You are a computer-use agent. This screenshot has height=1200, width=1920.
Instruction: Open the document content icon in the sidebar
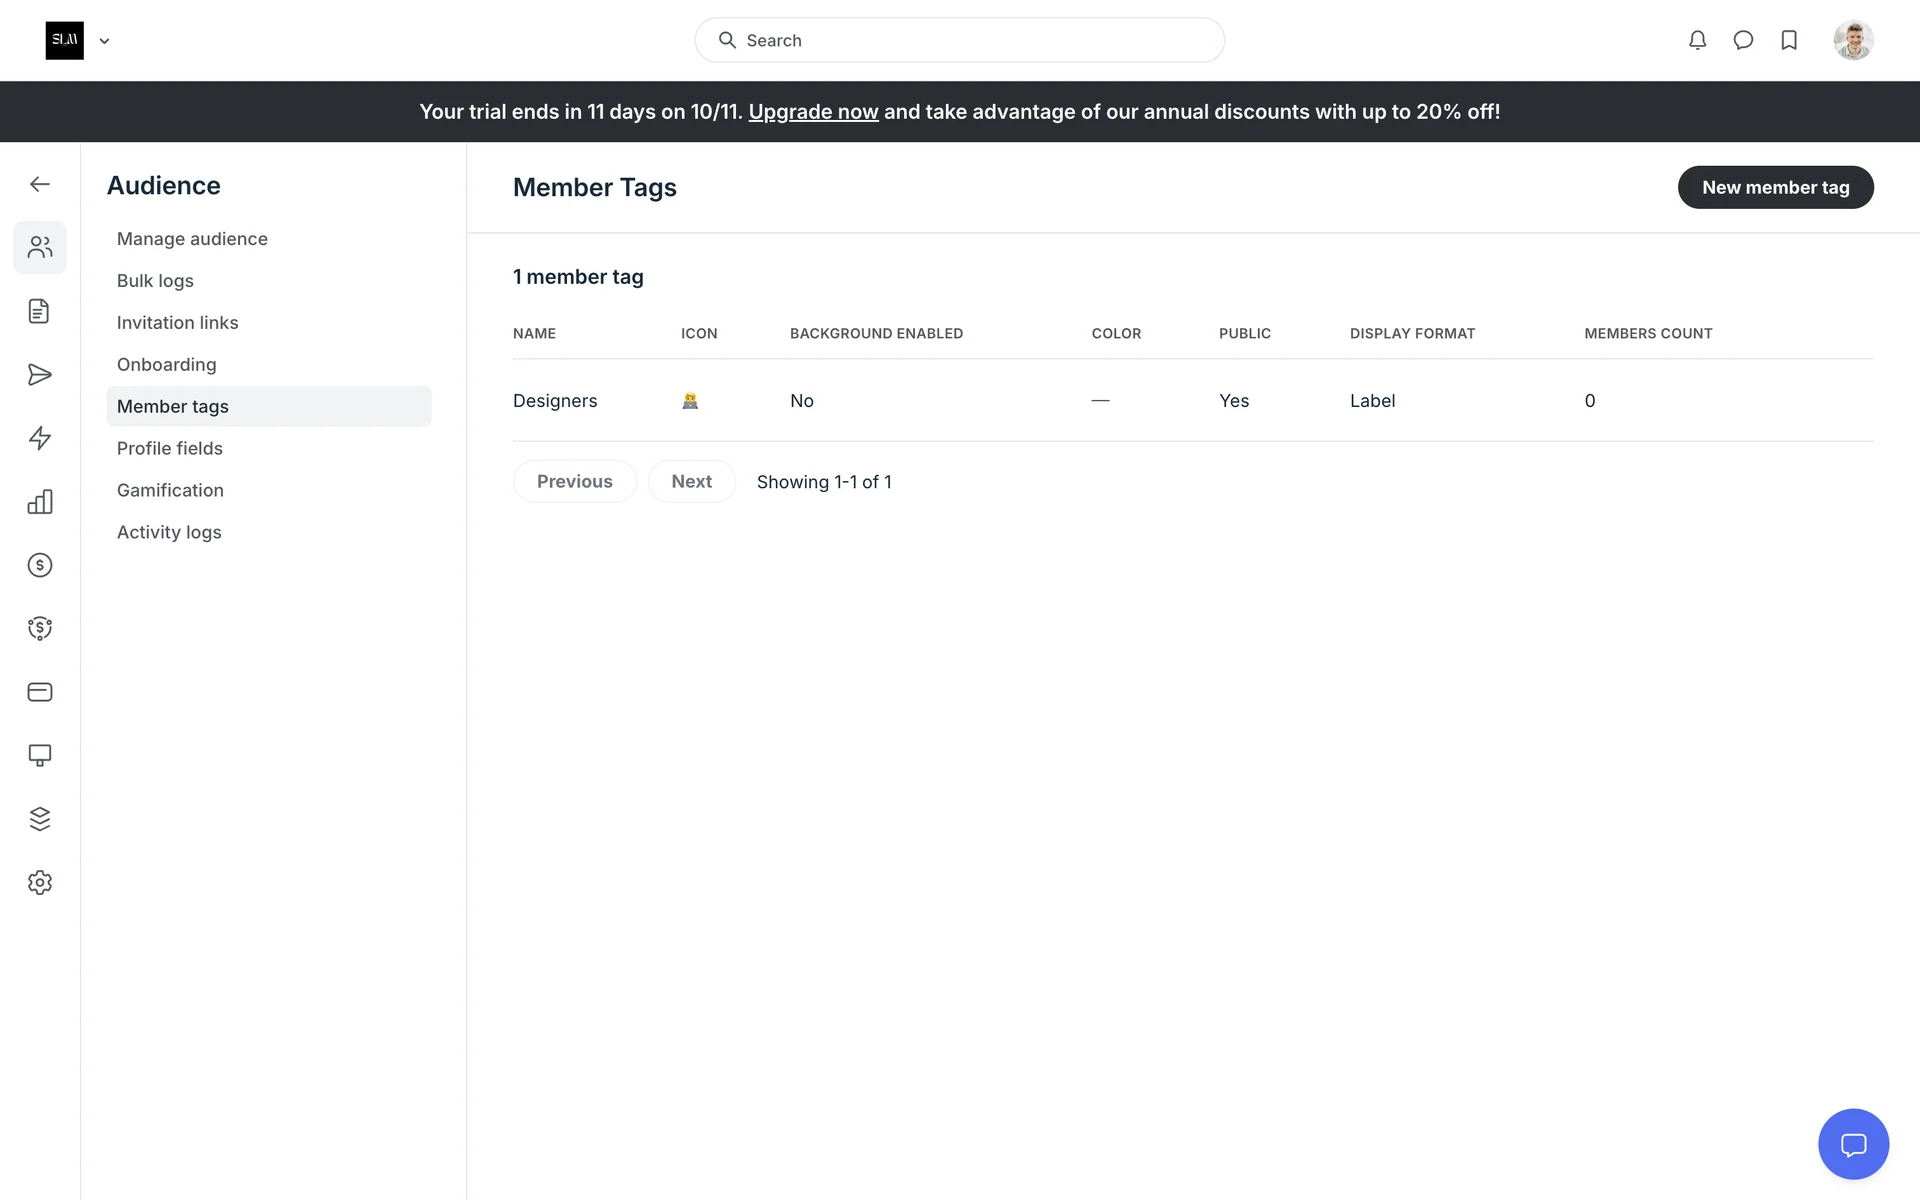coord(40,311)
